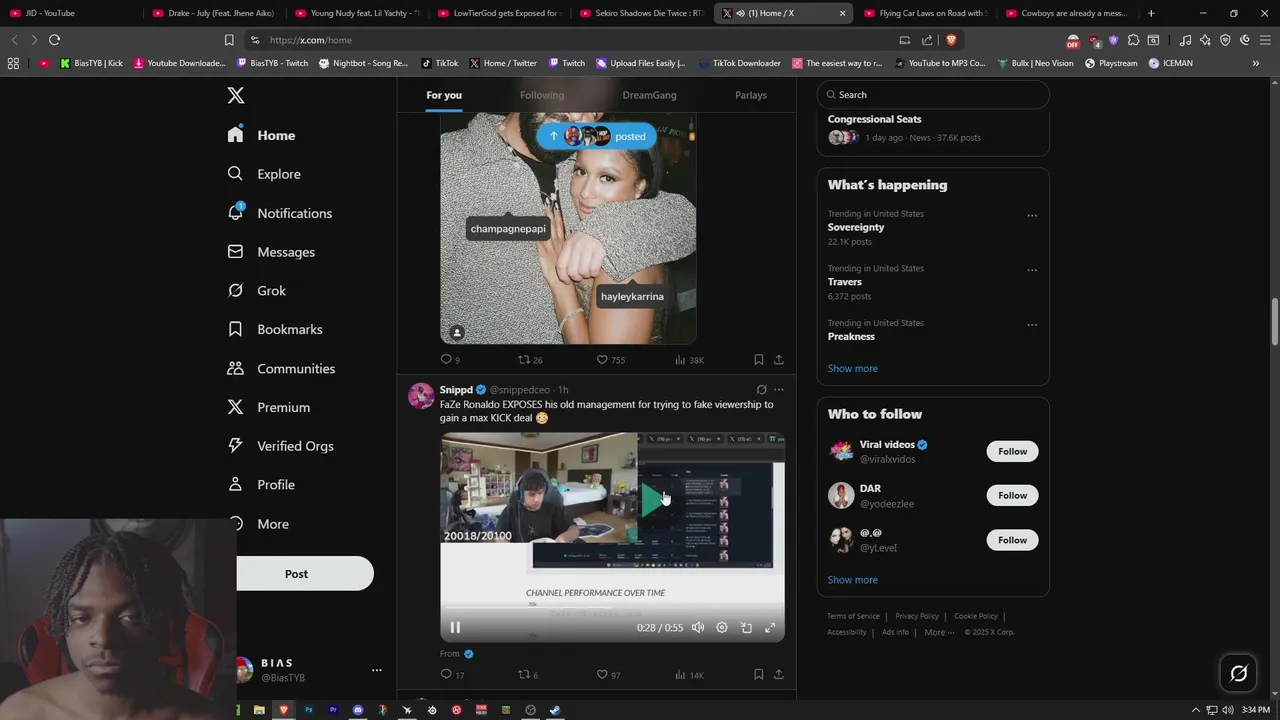Expand bookmarks overflow chevron
Viewport: 1280px width, 720px height.
pos(1255,63)
